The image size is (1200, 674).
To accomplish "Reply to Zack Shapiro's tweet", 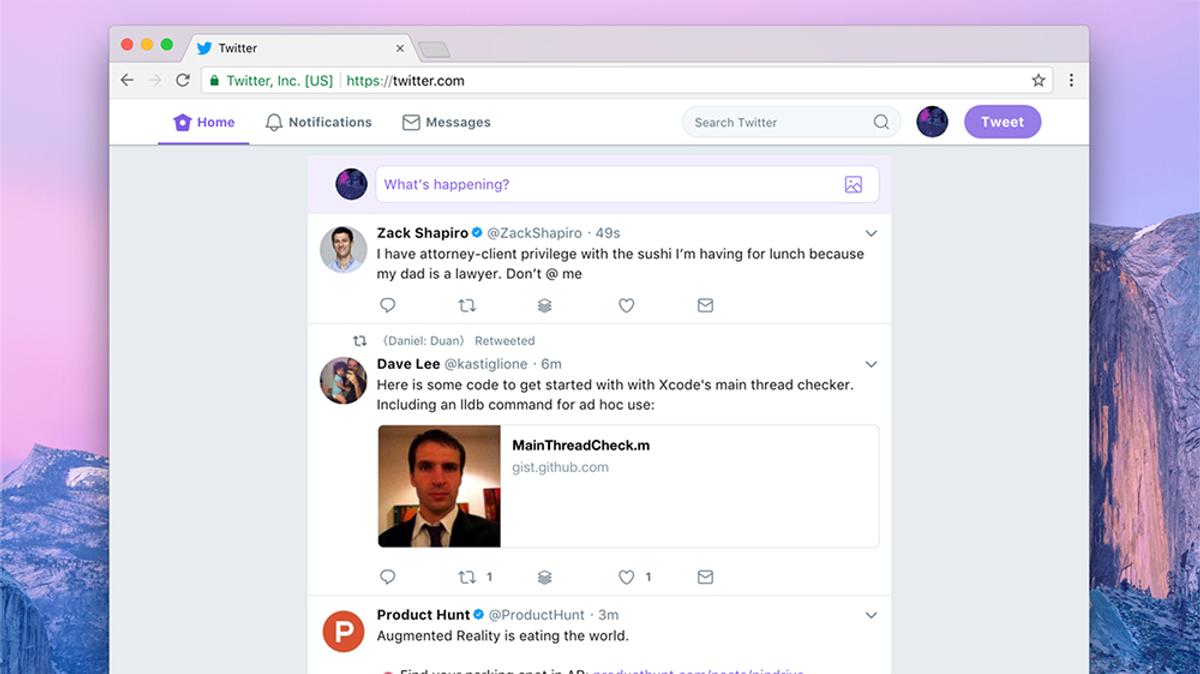I will click(x=388, y=305).
